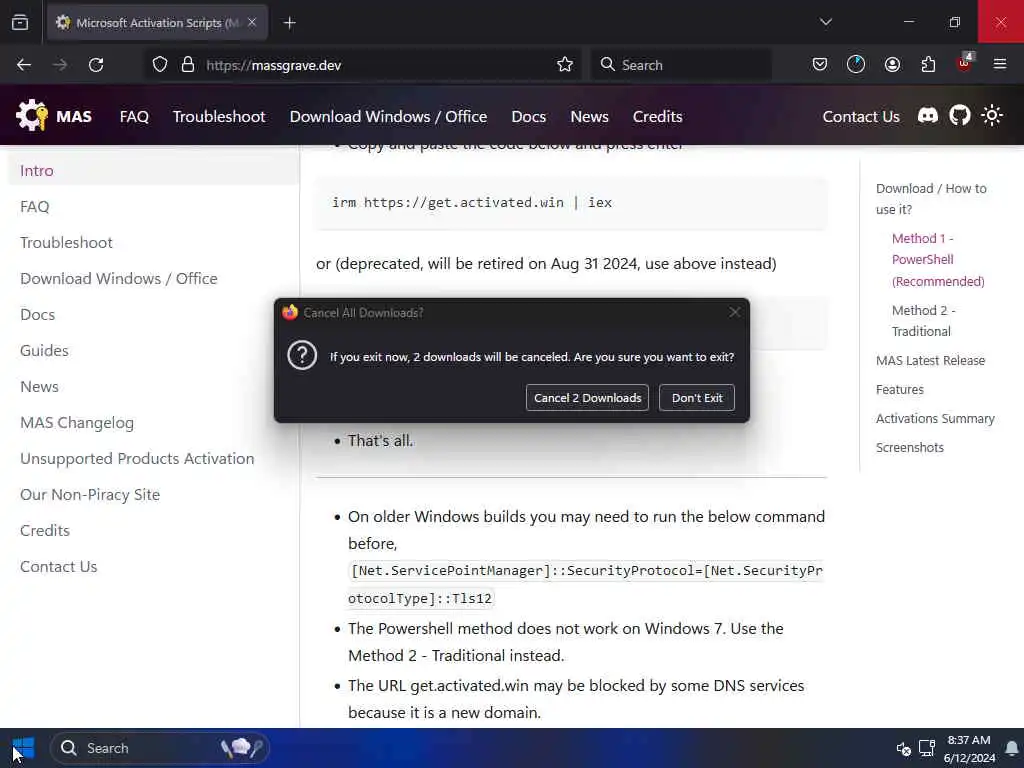This screenshot has width=1024, height=768.
Task: Jump to Download / How to use it?
Action: tap(931, 199)
